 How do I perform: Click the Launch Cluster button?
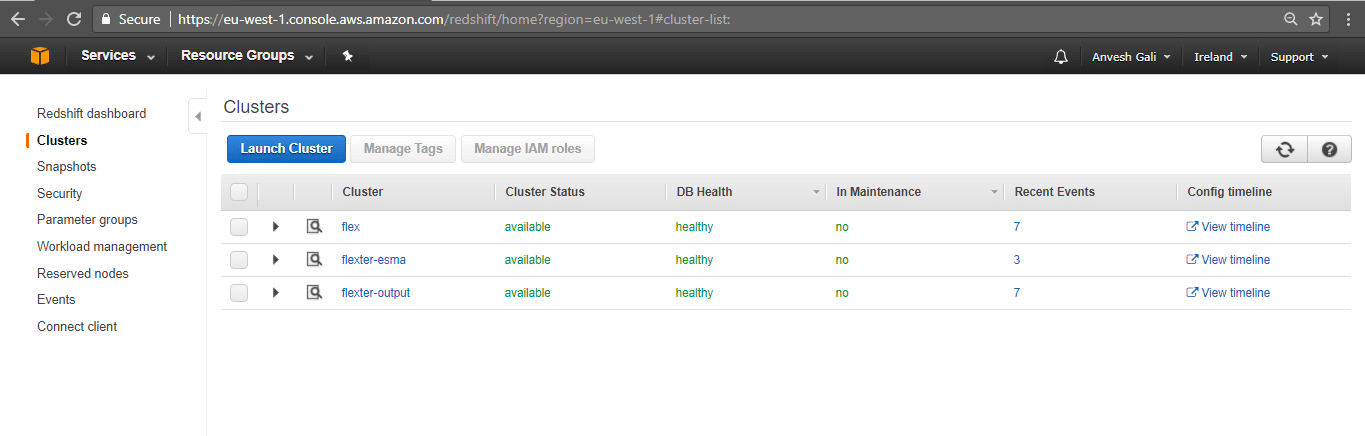click(287, 149)
